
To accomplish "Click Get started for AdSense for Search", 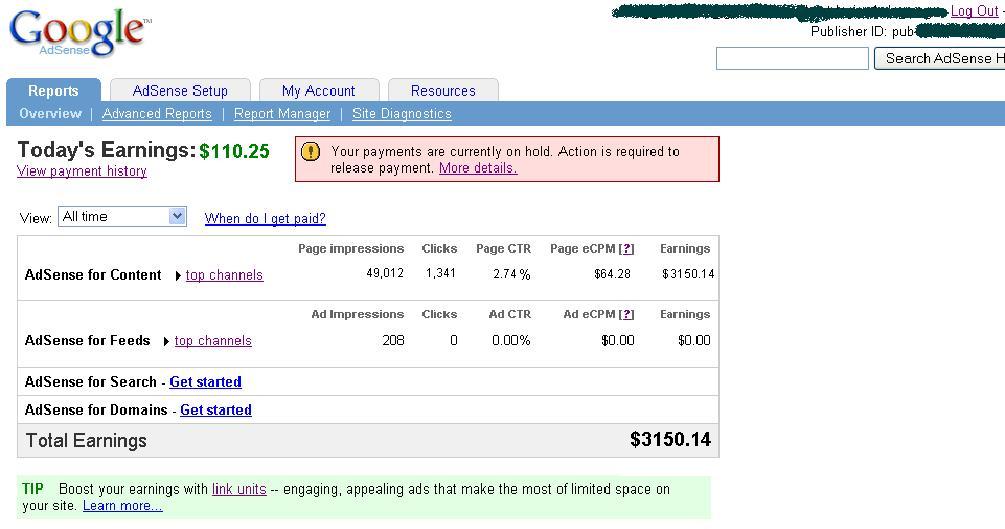I will (206, 382).
